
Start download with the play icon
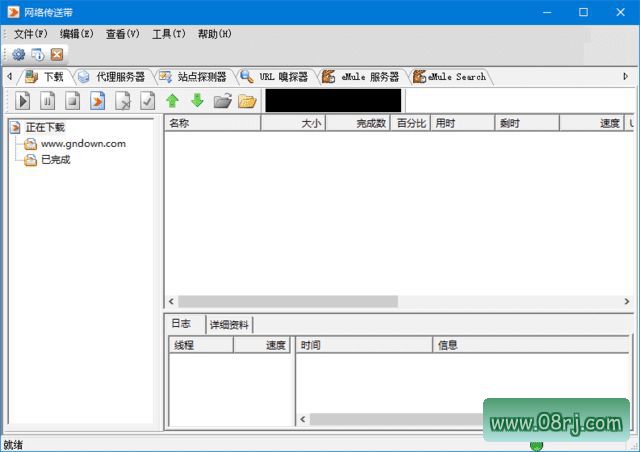(23, 101)
